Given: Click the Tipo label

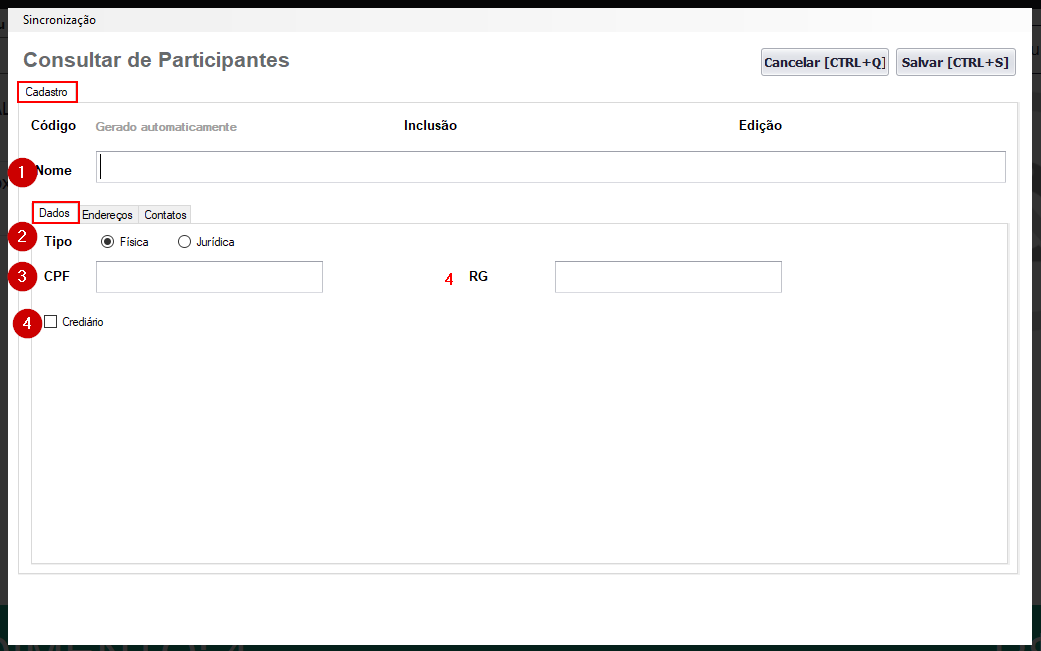Looking at the screenshot, I should (x=58, y=242).
